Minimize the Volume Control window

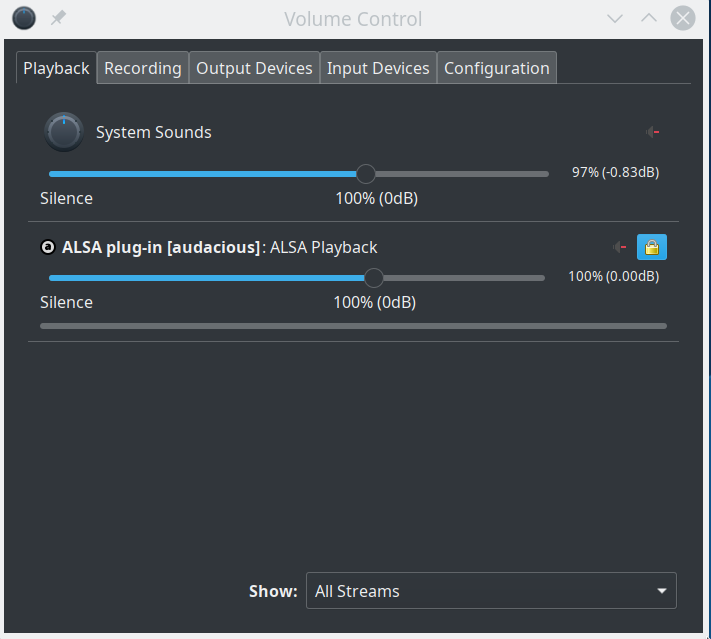(x=616, y=18)
